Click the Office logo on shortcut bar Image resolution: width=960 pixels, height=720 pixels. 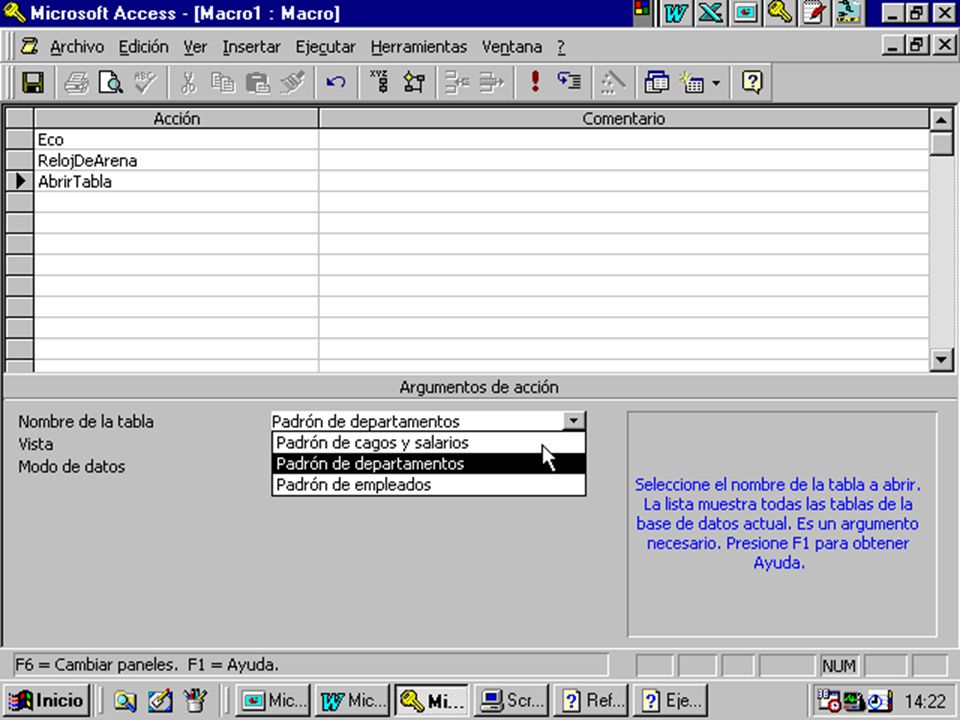click(x=642, y=10)
